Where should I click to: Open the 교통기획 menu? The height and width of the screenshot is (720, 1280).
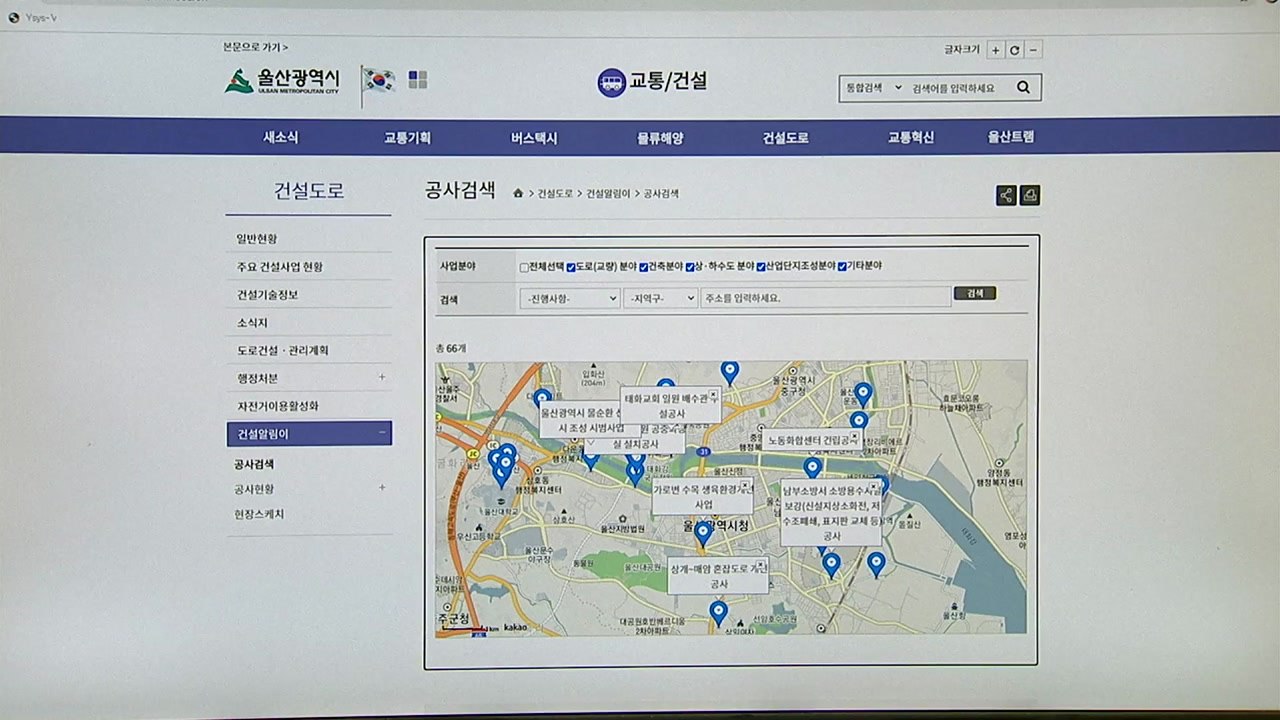pos(407,138)
